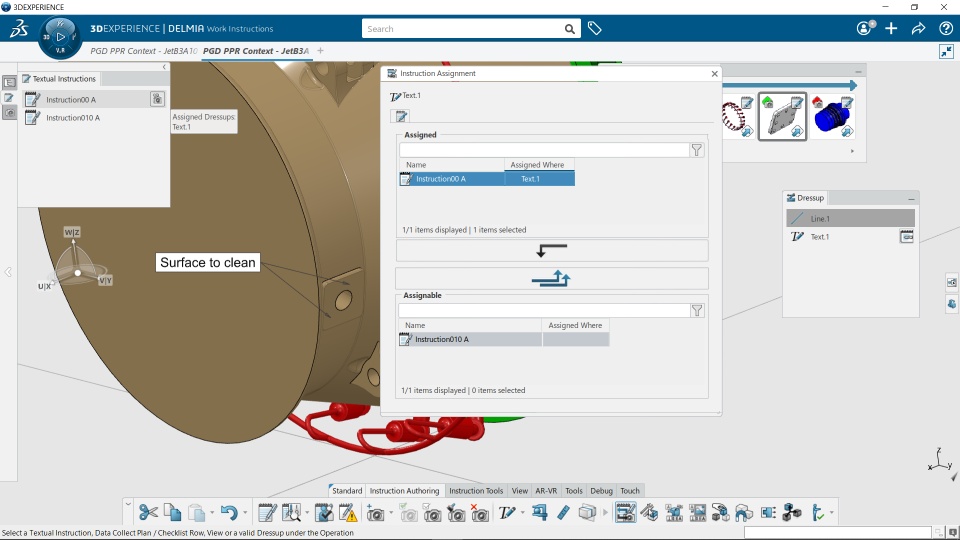Click the Copy icon in toolbar
This screenshot has height=540, width=960.
pos(173,512)
